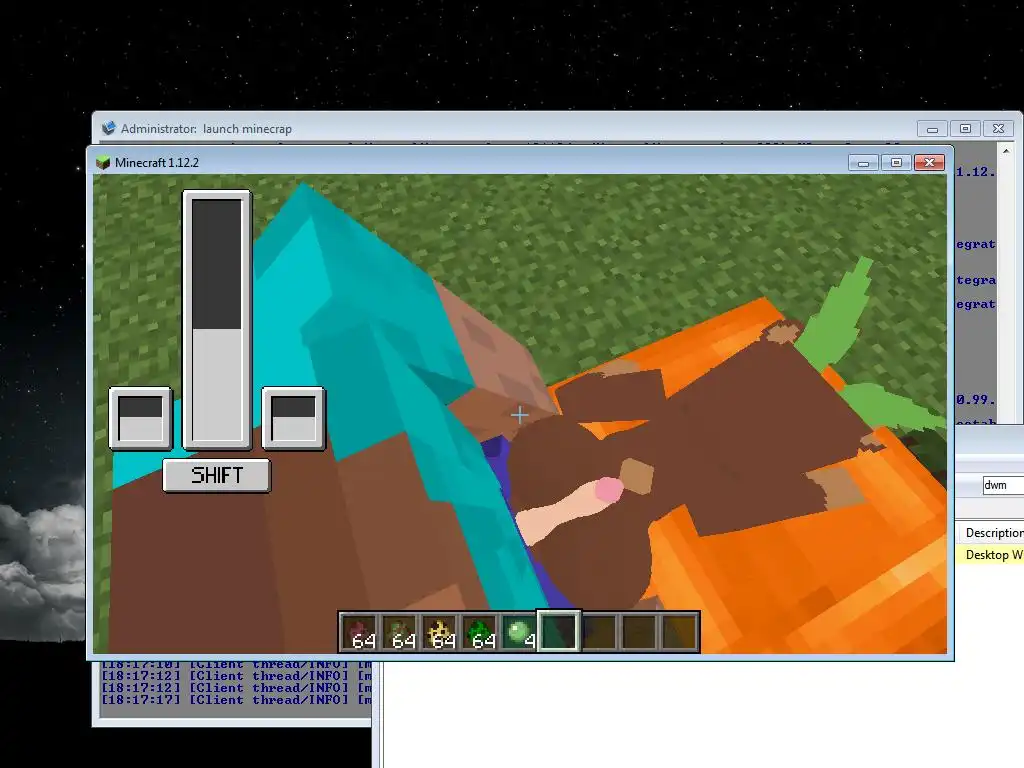Click the SHIFT button in Minecraft overlay

216,475
